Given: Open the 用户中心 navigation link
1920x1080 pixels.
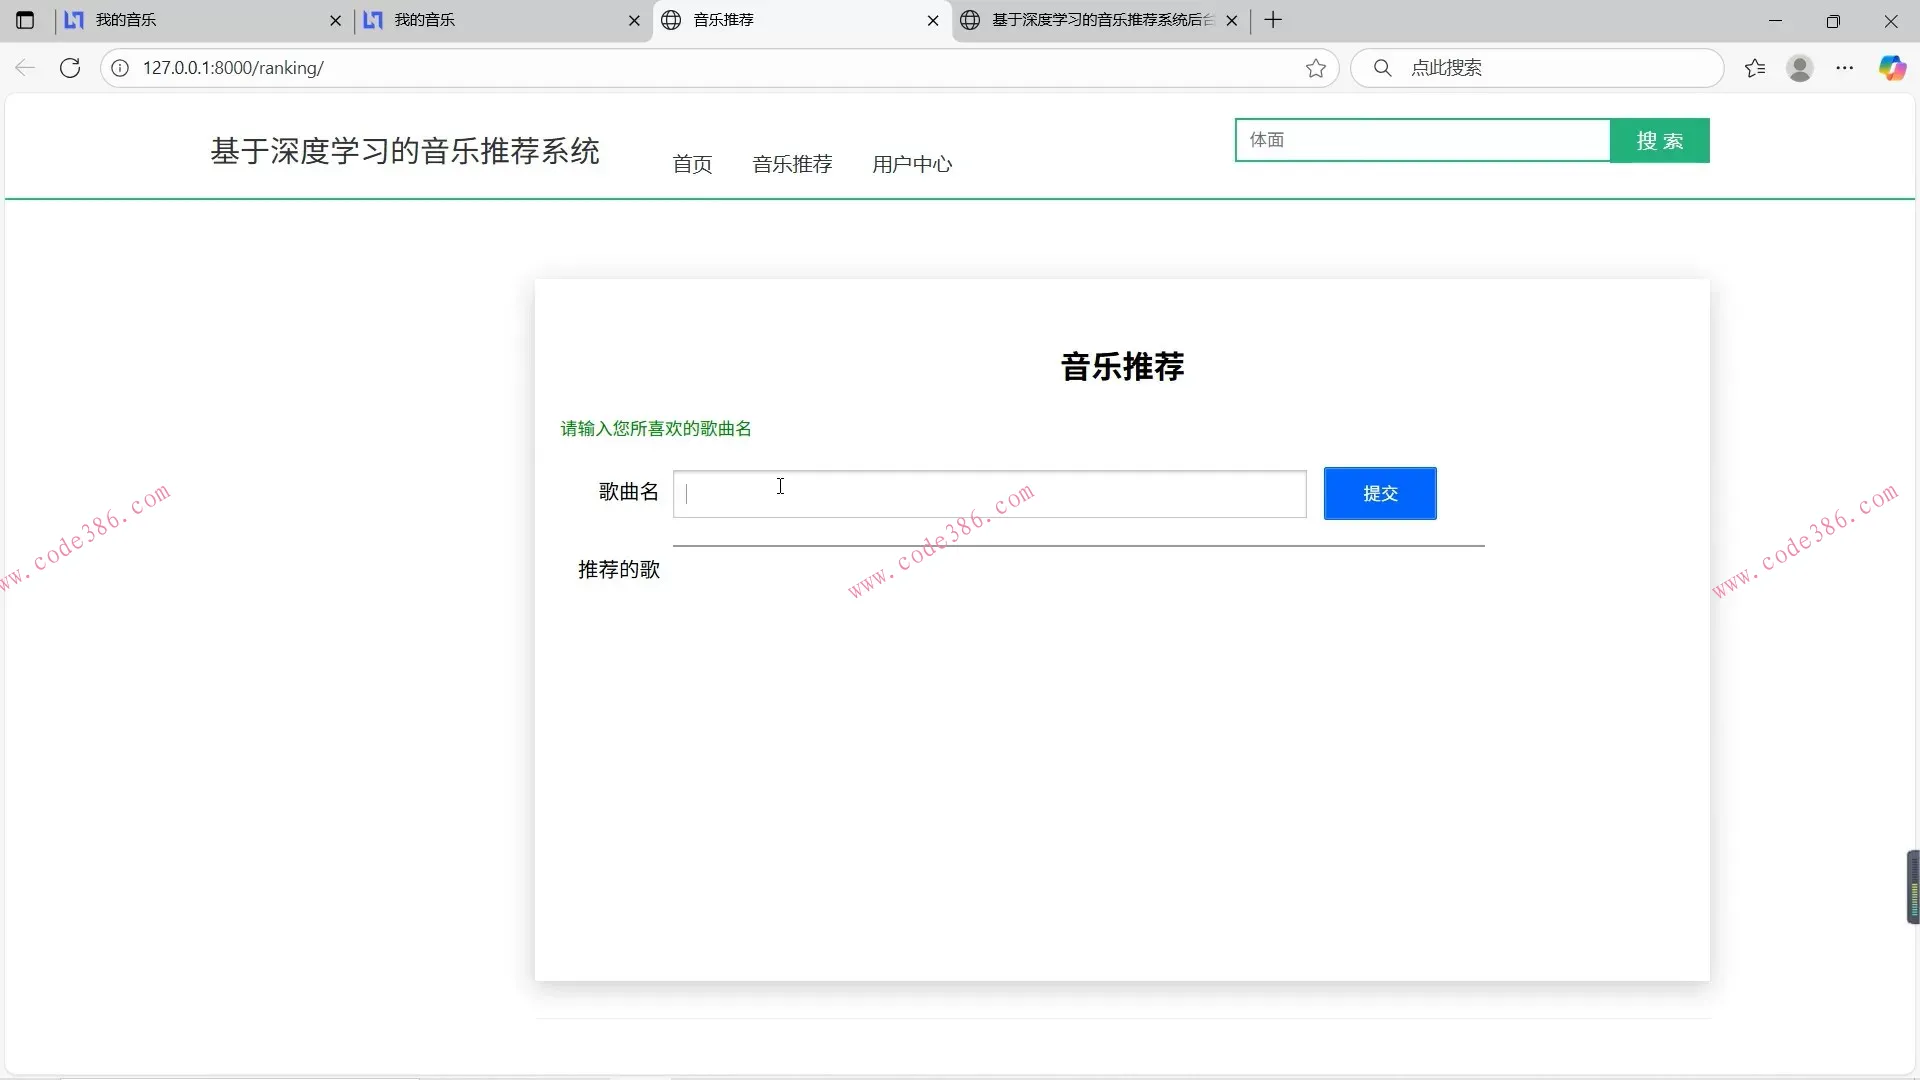Looking at the screenshot, I should [x=912, y=164].
